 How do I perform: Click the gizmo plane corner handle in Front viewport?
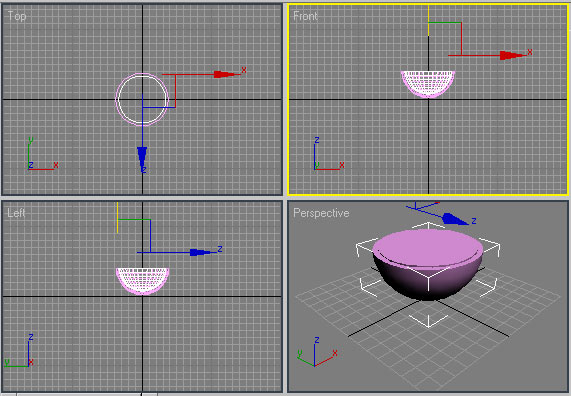coord(461,23)
